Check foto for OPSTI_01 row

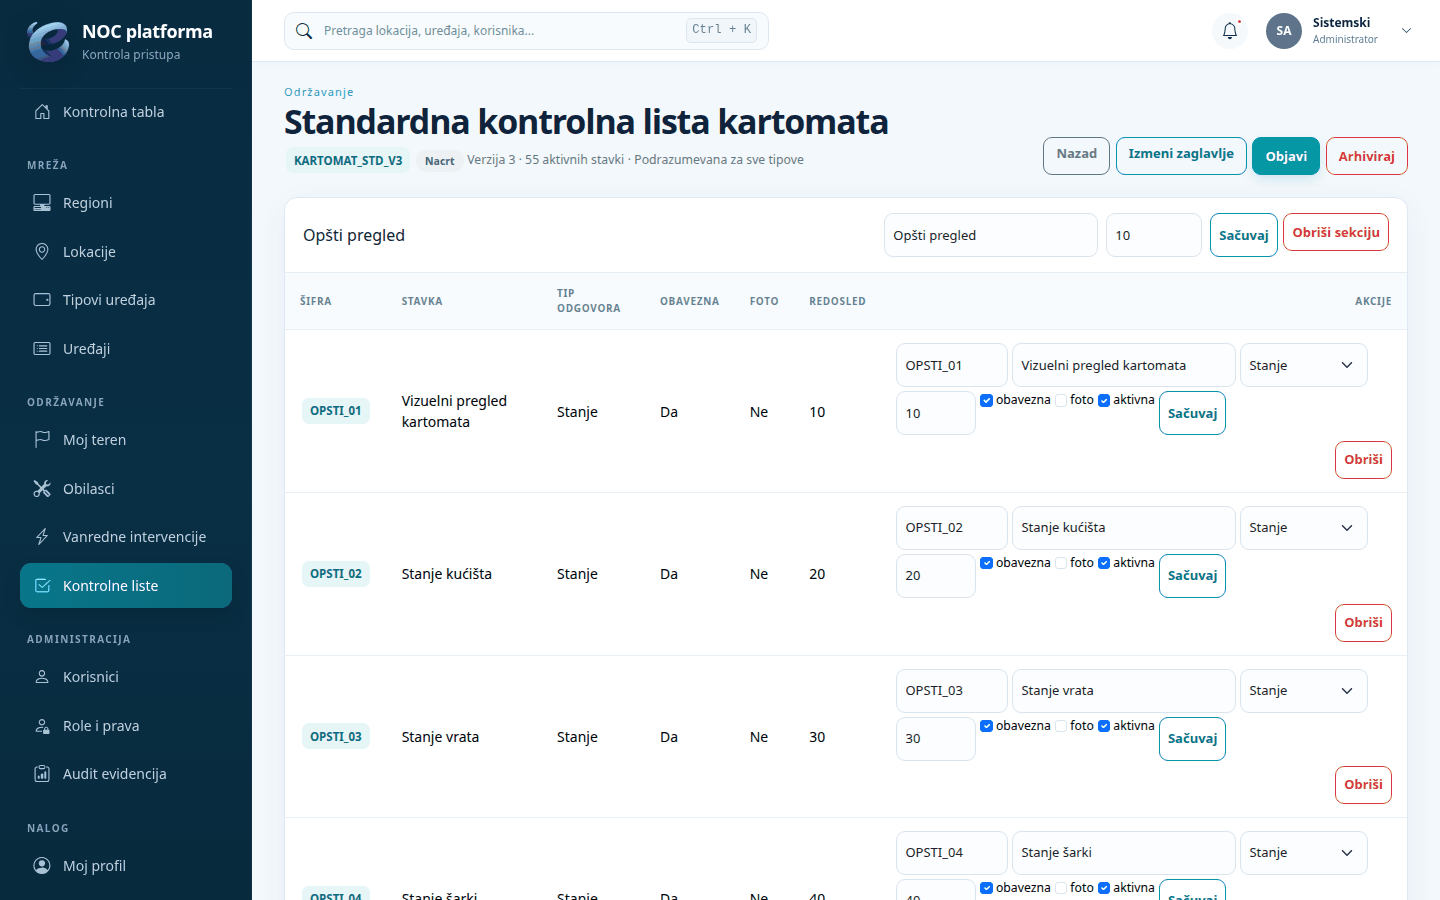click(1061, 401)
